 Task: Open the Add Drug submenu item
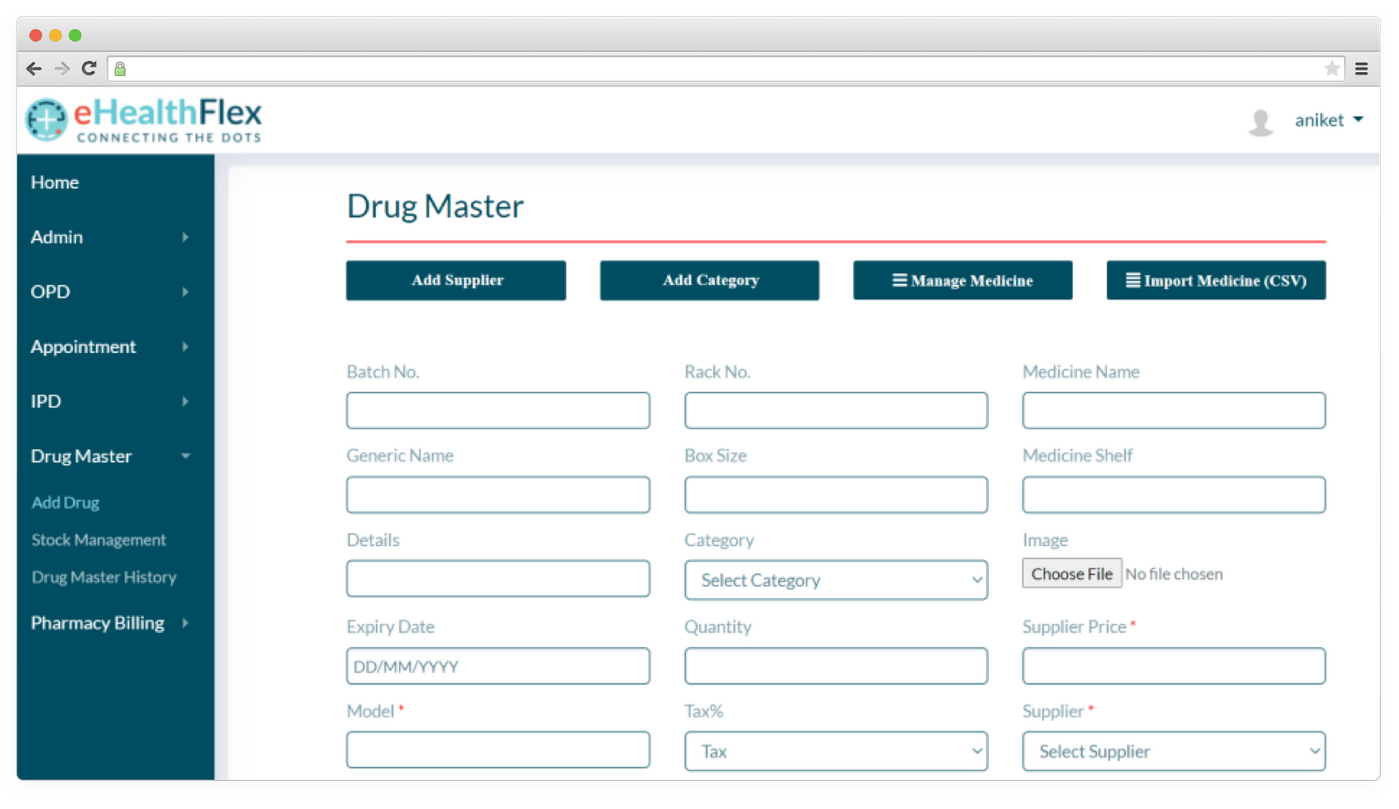point(66,503)
